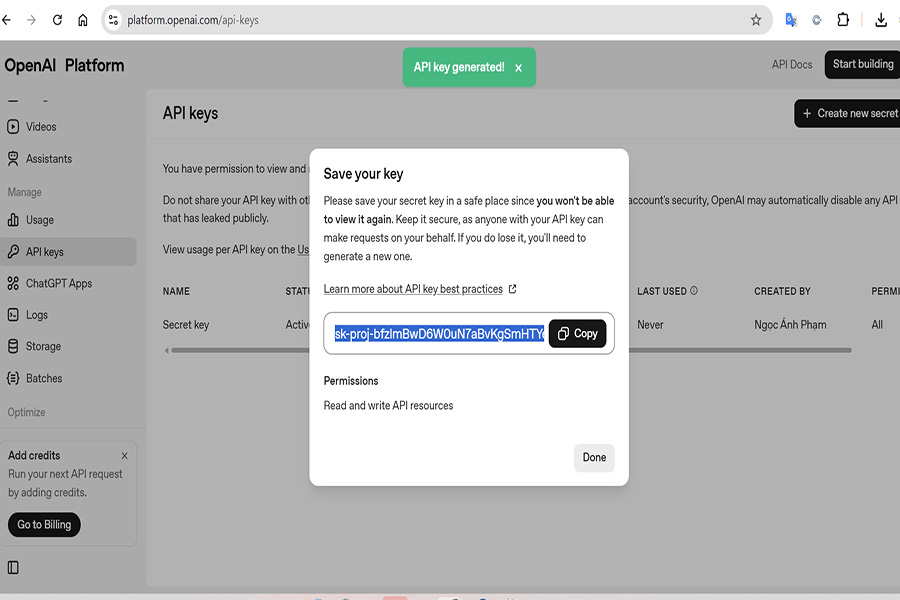
Task: Open Assistants in the sidebar
Action: [48, 159]
